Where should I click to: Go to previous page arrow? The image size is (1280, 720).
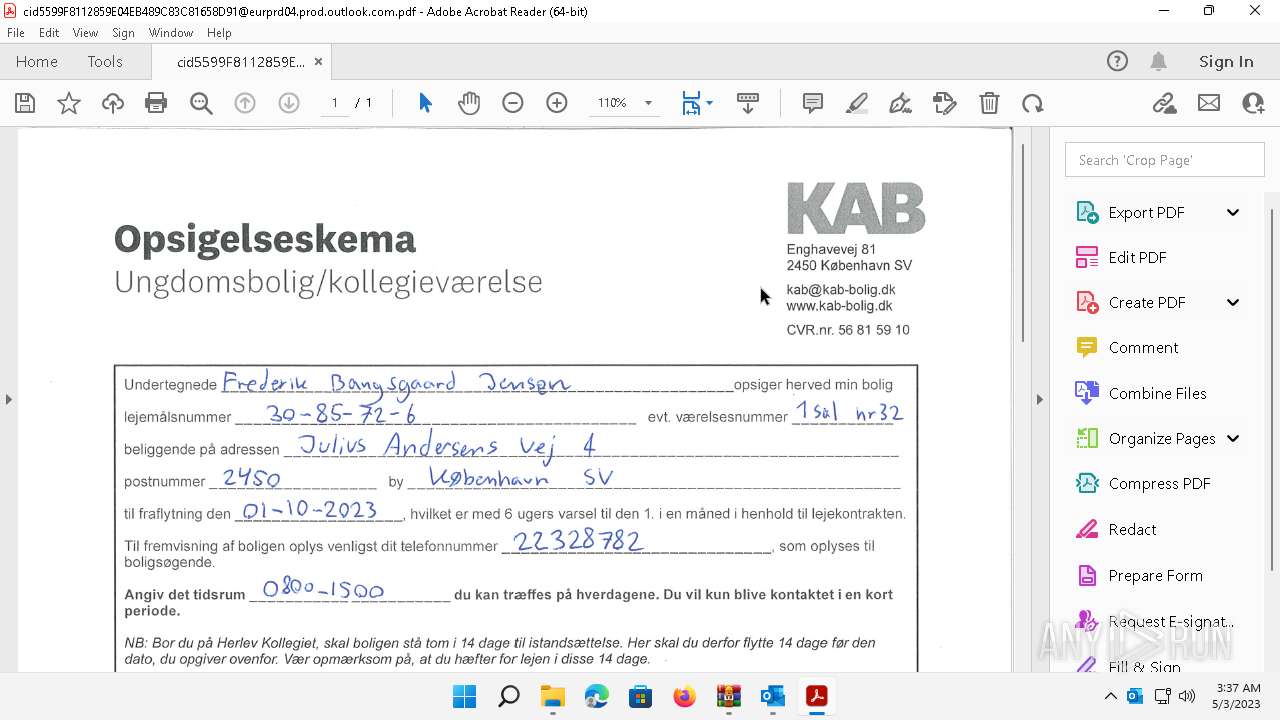(x=245, y=103)
